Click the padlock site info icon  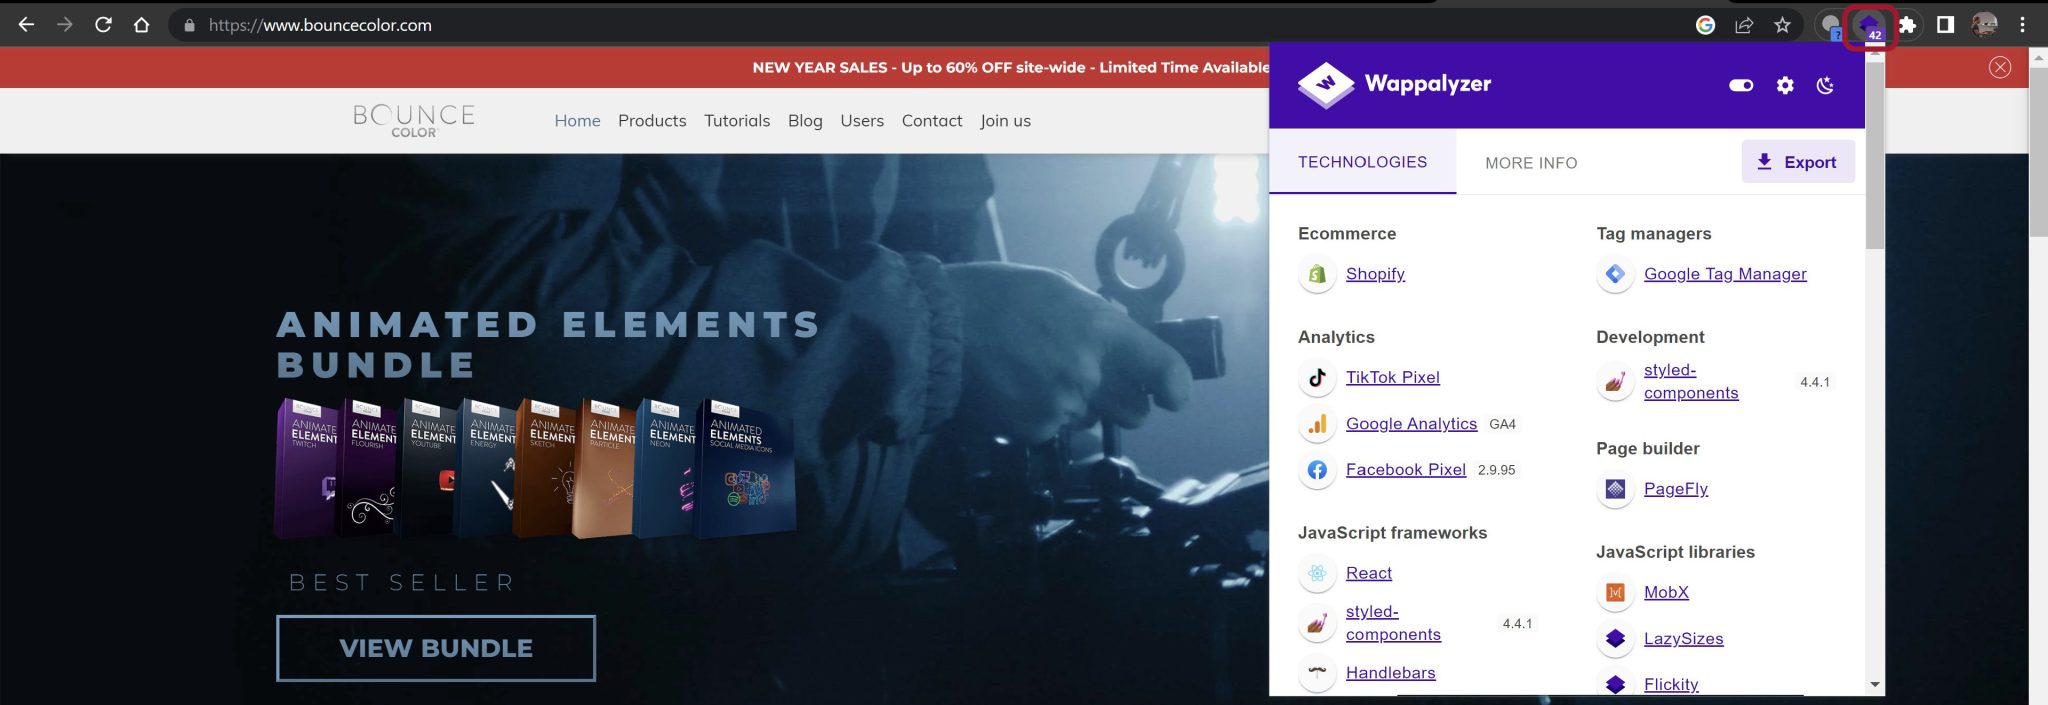pyautogui.click(x=189, y=25)
